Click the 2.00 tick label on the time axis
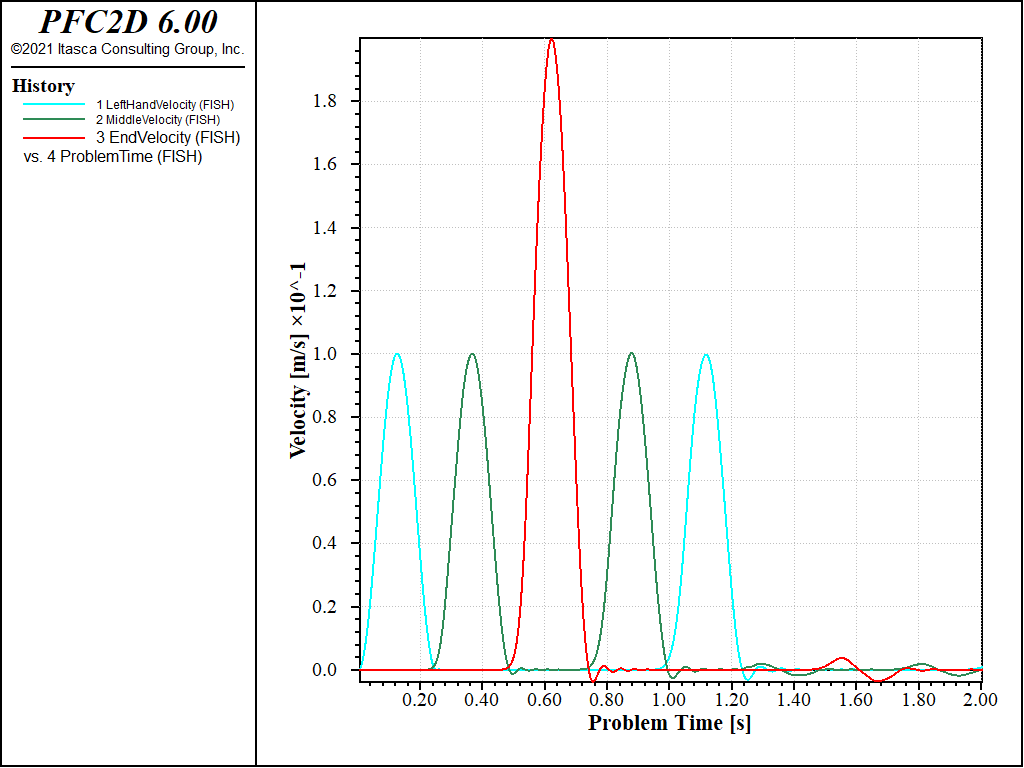This screenshot has height=768, width=1024. (x=982, y=700)
